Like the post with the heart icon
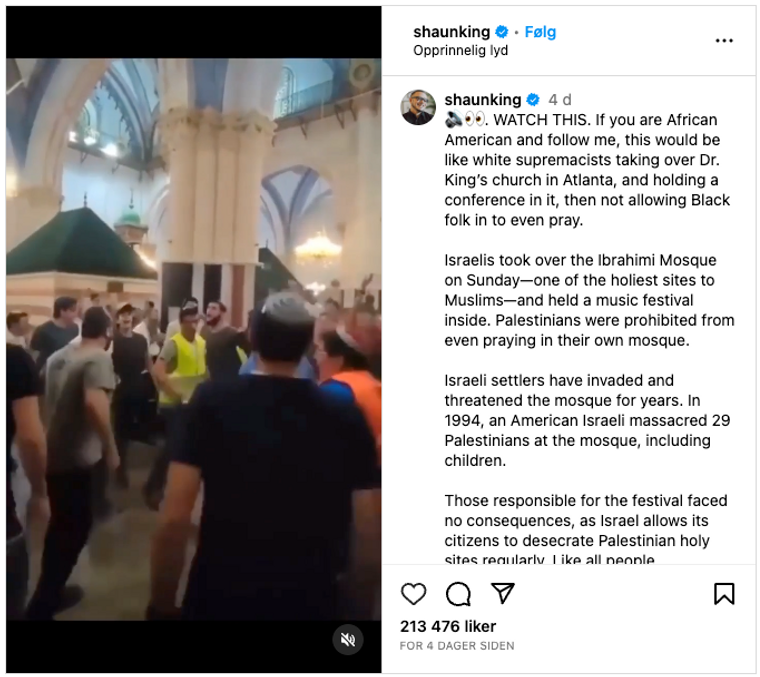Image resolution: width=760 pixels, height=677 pixels. pos(413,594)
